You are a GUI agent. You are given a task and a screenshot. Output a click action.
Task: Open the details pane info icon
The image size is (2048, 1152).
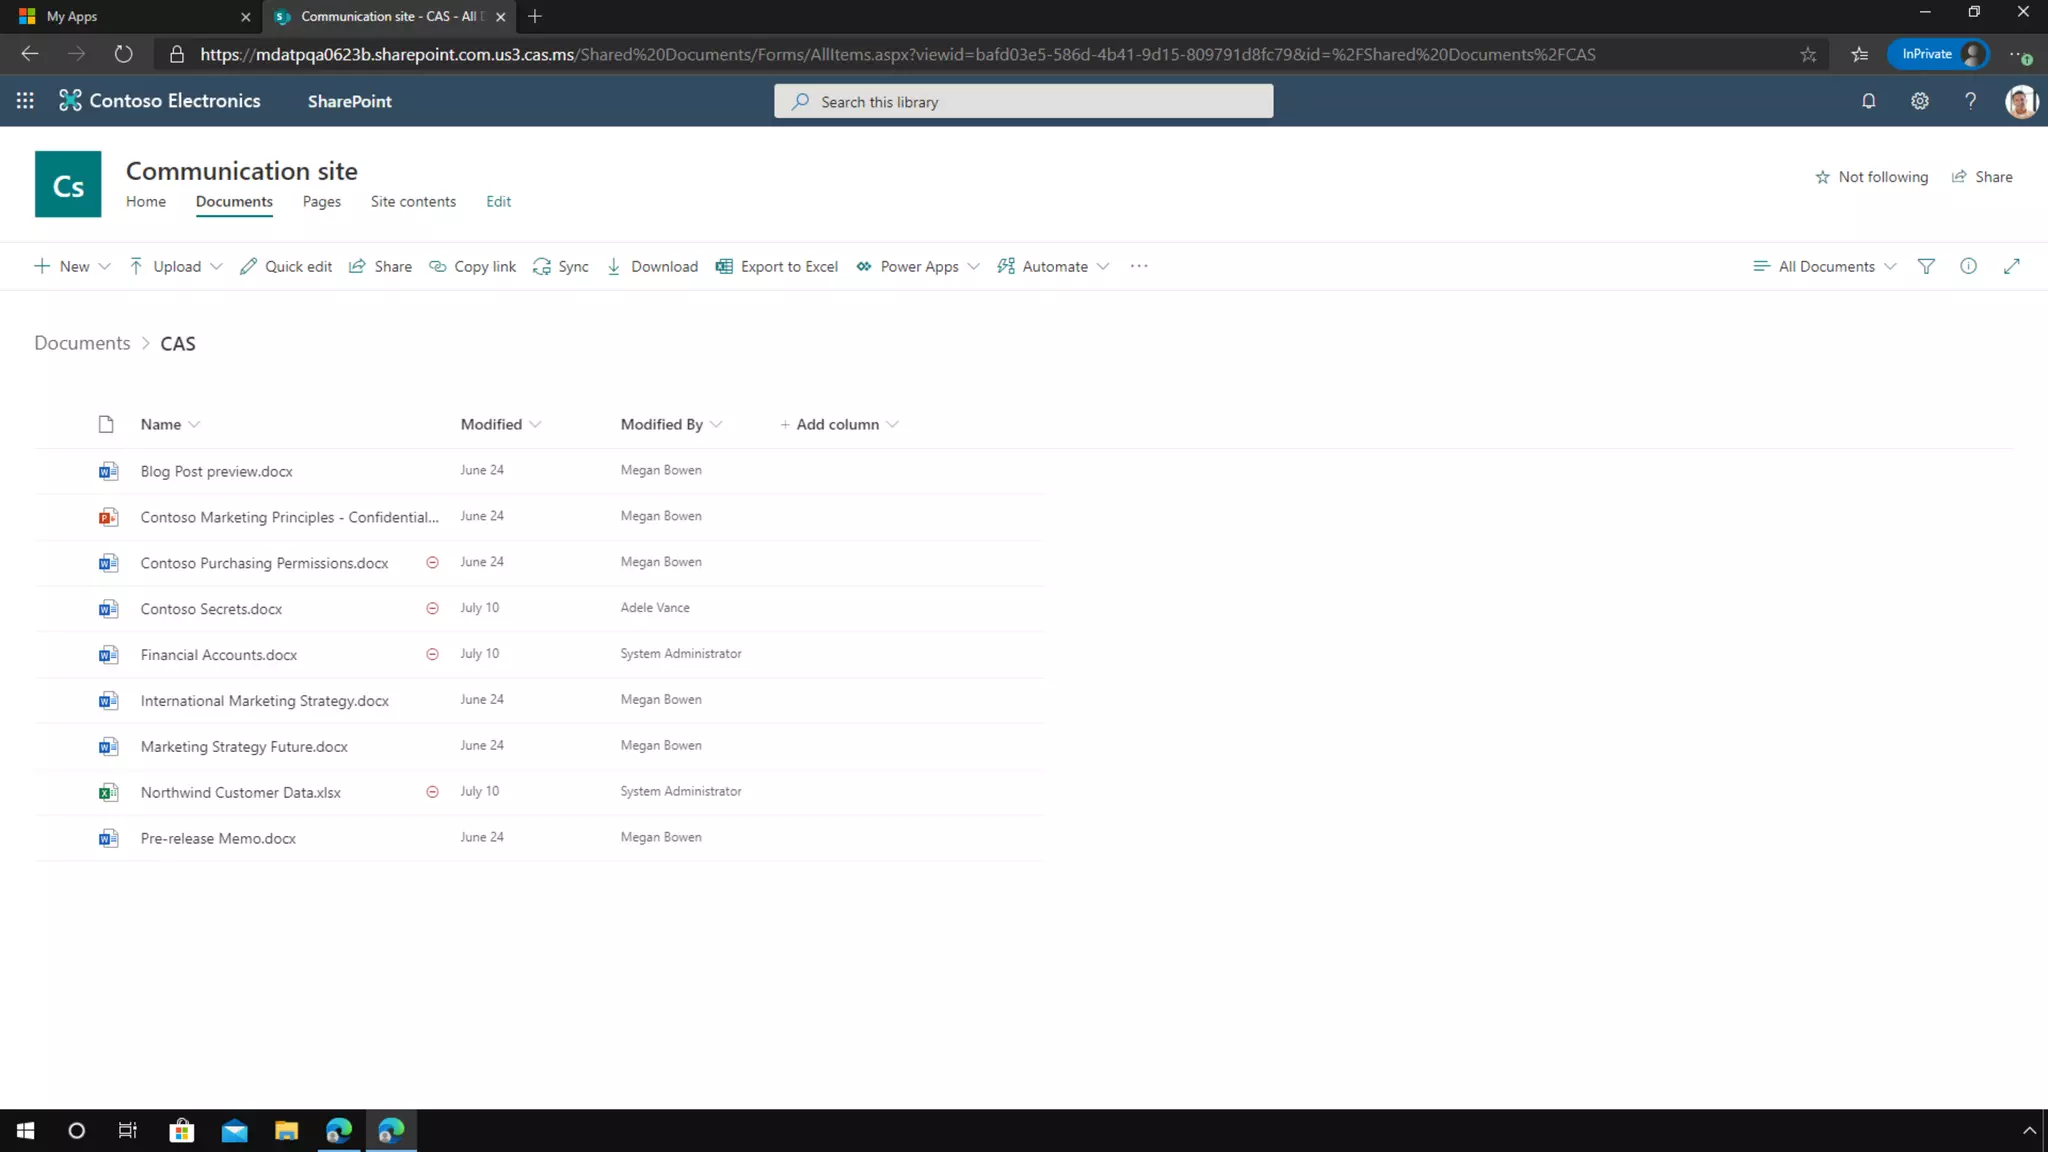pyautogui.click(x=1968, y=266)
